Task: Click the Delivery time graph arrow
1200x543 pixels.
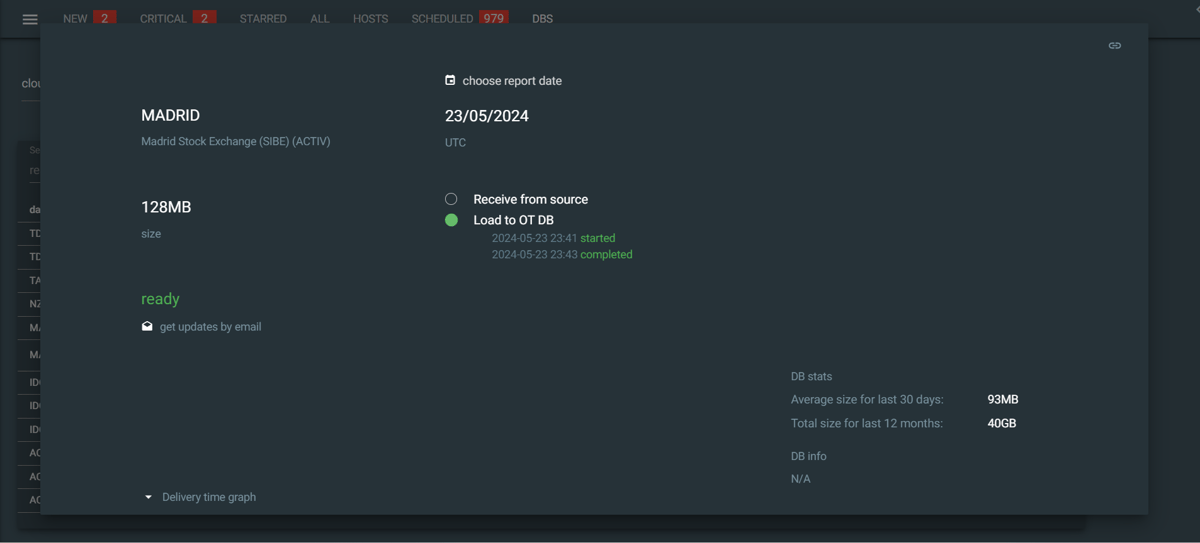Action: pyautogui.click(x=148, y=497)
